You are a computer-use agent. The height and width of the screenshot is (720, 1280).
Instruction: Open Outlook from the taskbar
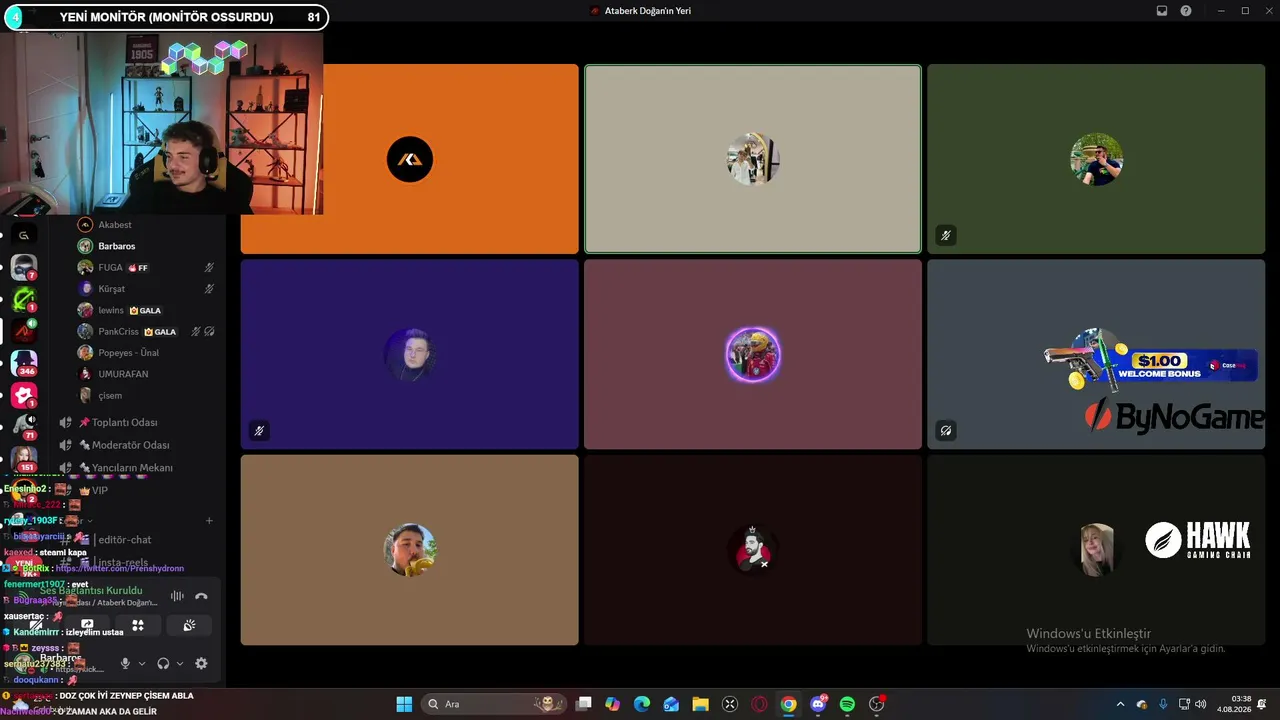pyautogui.click(x=671, y=704)
